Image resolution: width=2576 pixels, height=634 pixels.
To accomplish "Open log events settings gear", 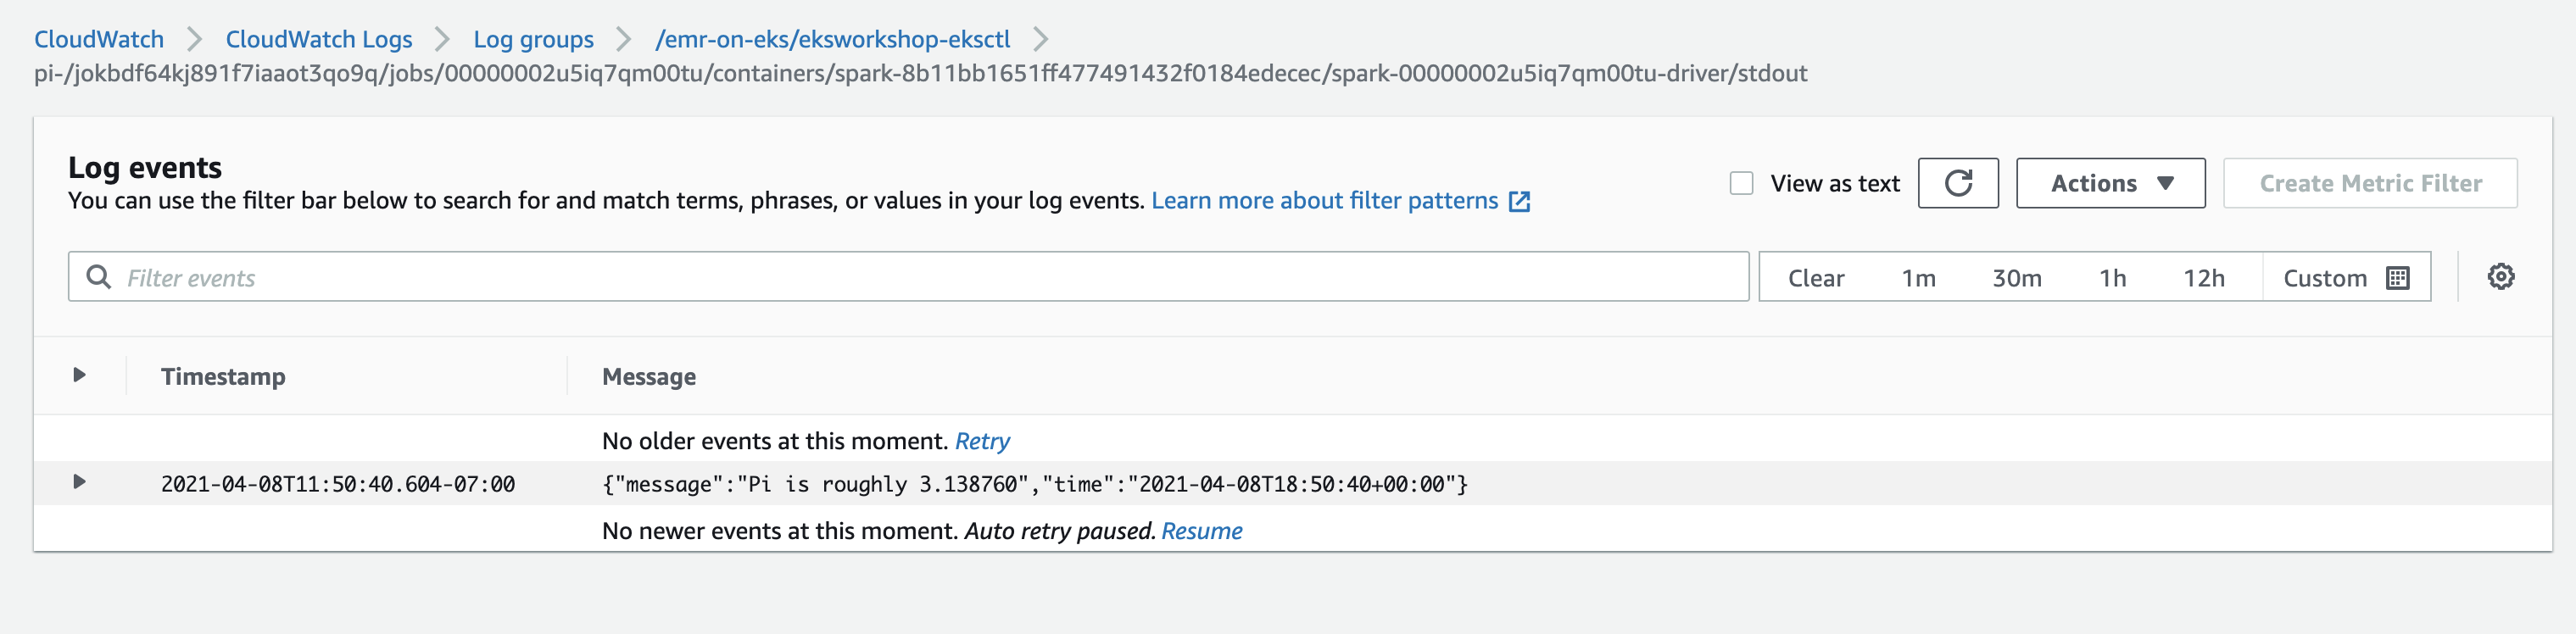I will tap(2500, 277).
